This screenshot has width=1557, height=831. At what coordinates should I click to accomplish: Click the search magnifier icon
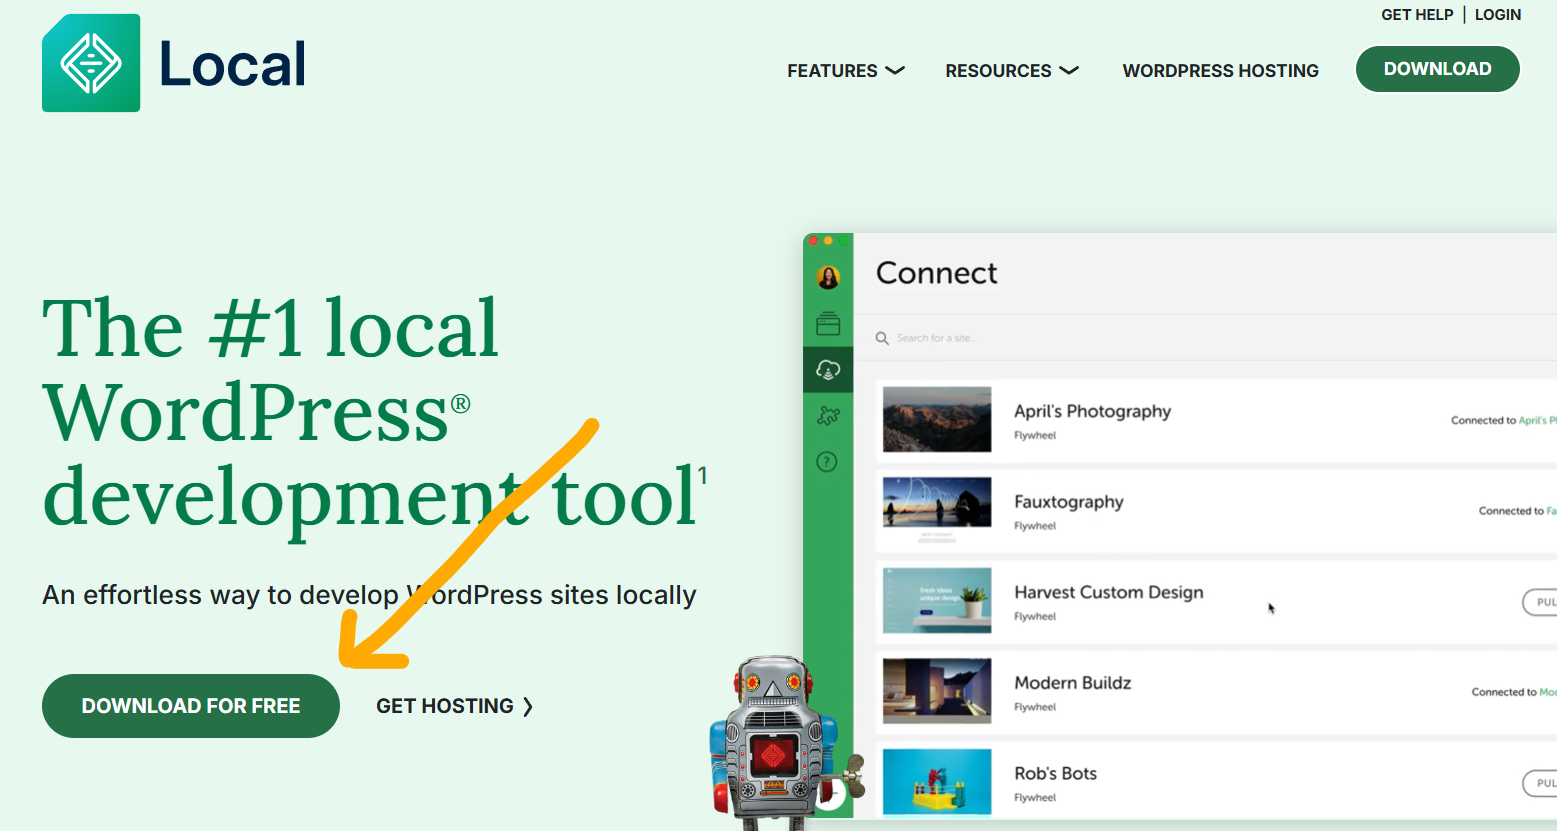pos(882,337)
